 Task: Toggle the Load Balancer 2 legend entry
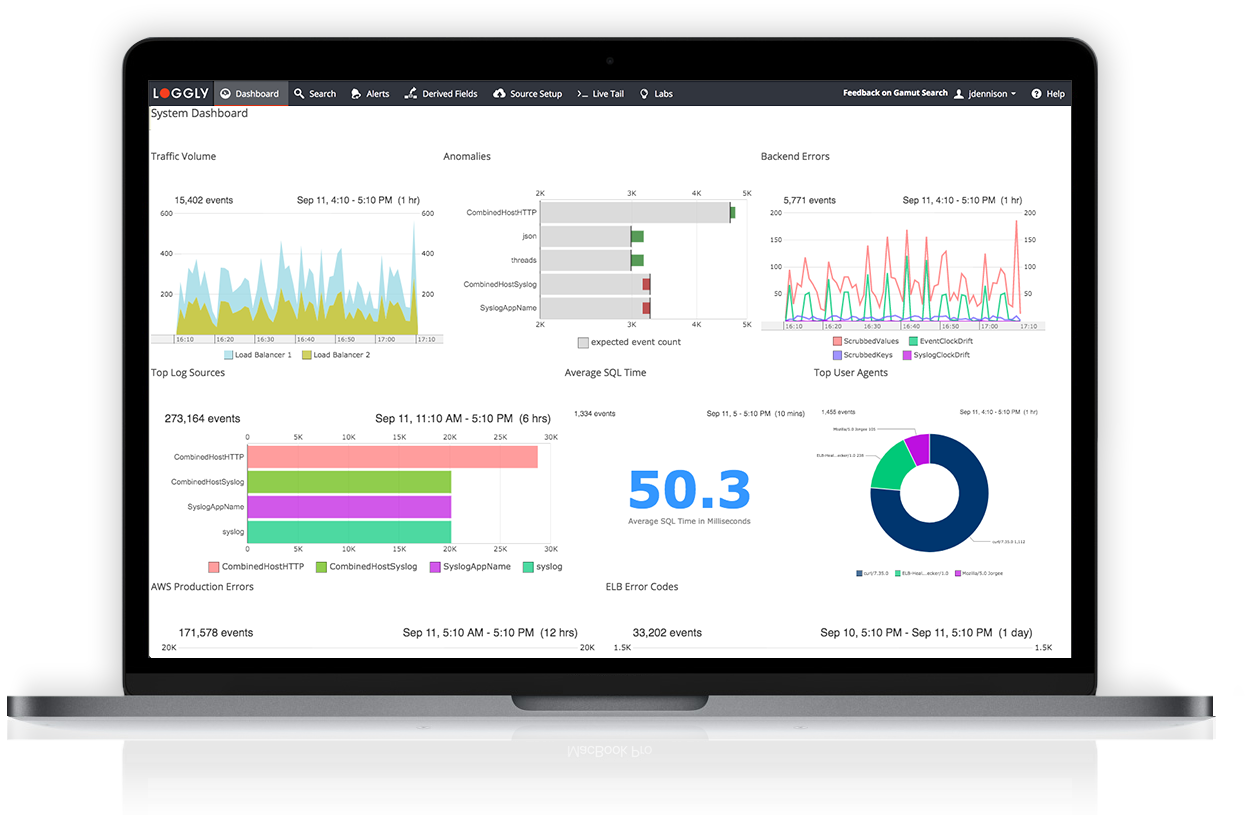click(x=336, y=355)
